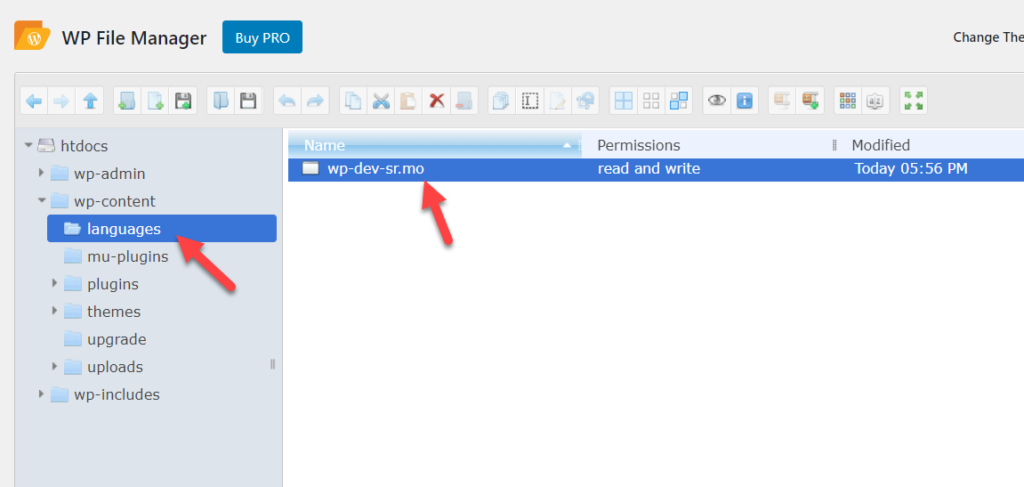Expand the plugins folder

(55, 283)
